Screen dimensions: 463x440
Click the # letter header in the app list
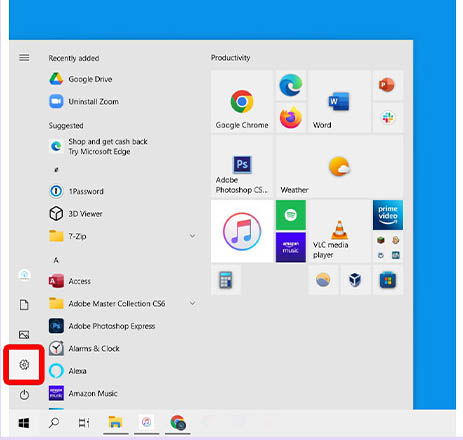(56, 170)
